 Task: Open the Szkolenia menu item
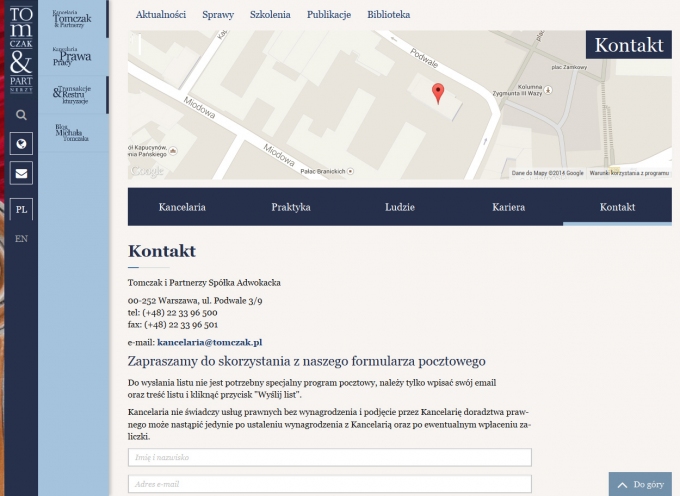(270, 15)
